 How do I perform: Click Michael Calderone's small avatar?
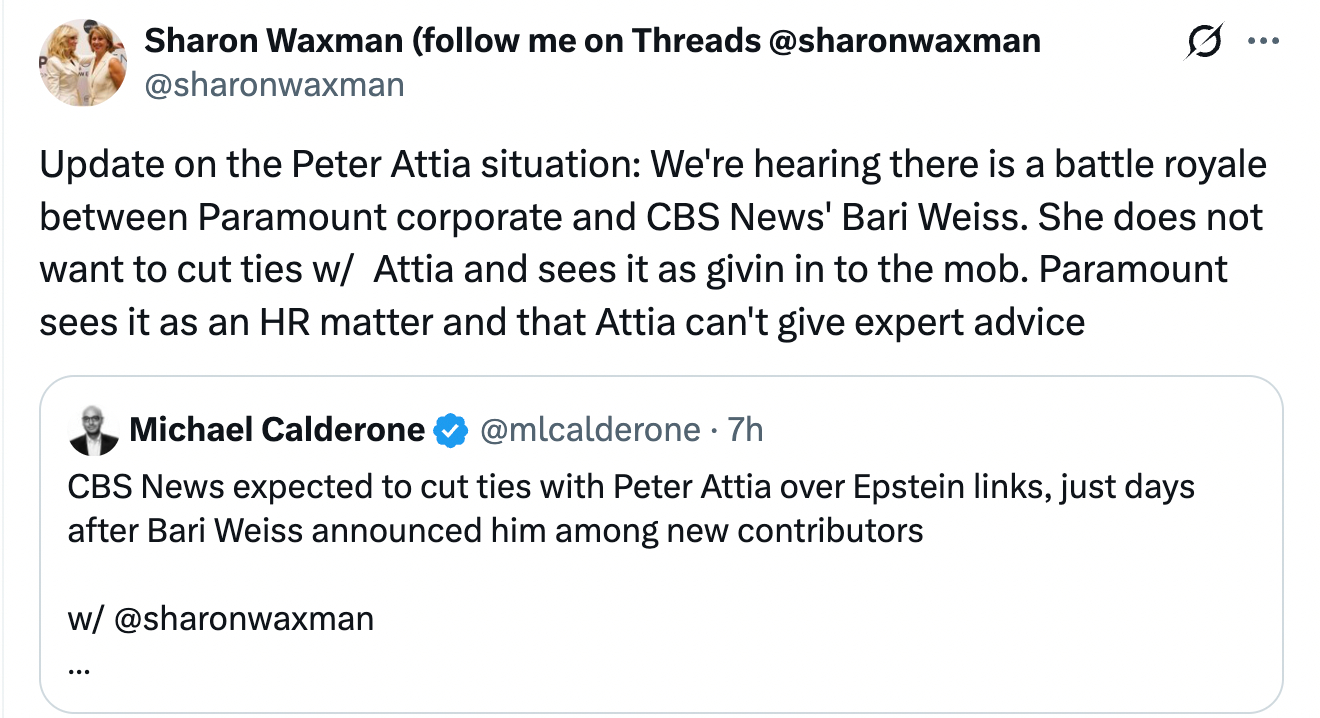point(93,431)
